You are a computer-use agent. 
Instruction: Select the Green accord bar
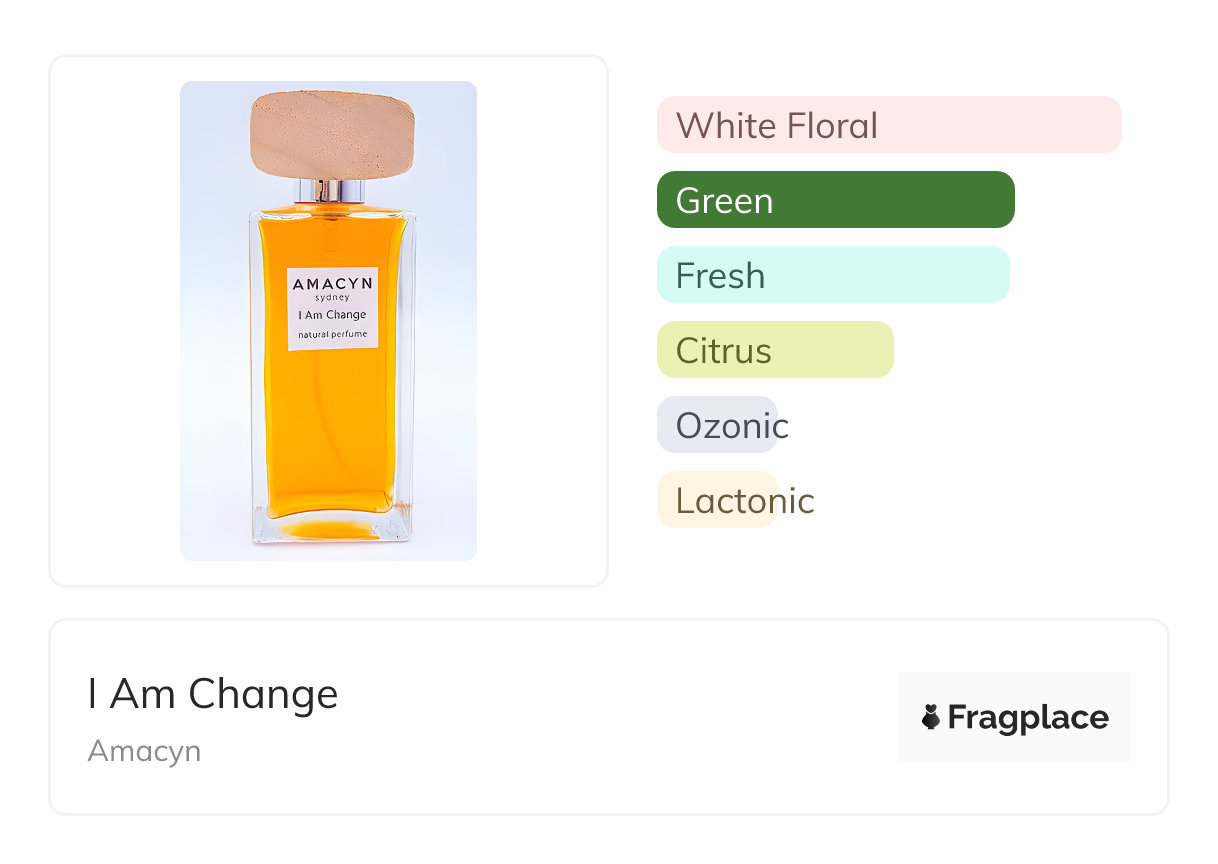(x=835, y=200)
